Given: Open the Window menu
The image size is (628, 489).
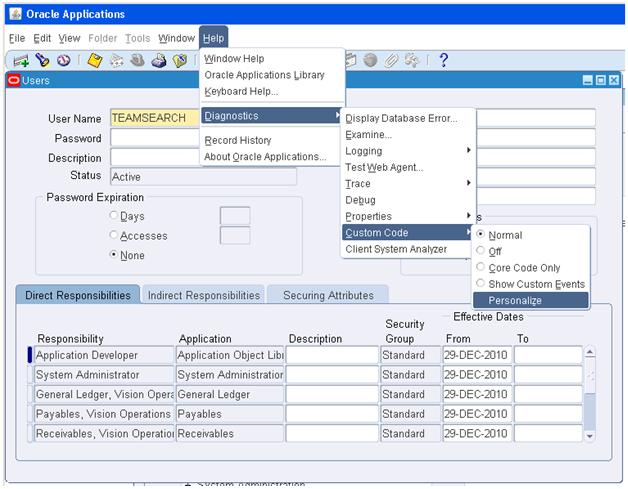Looking at the screenshot, I should tap(176, 38).
